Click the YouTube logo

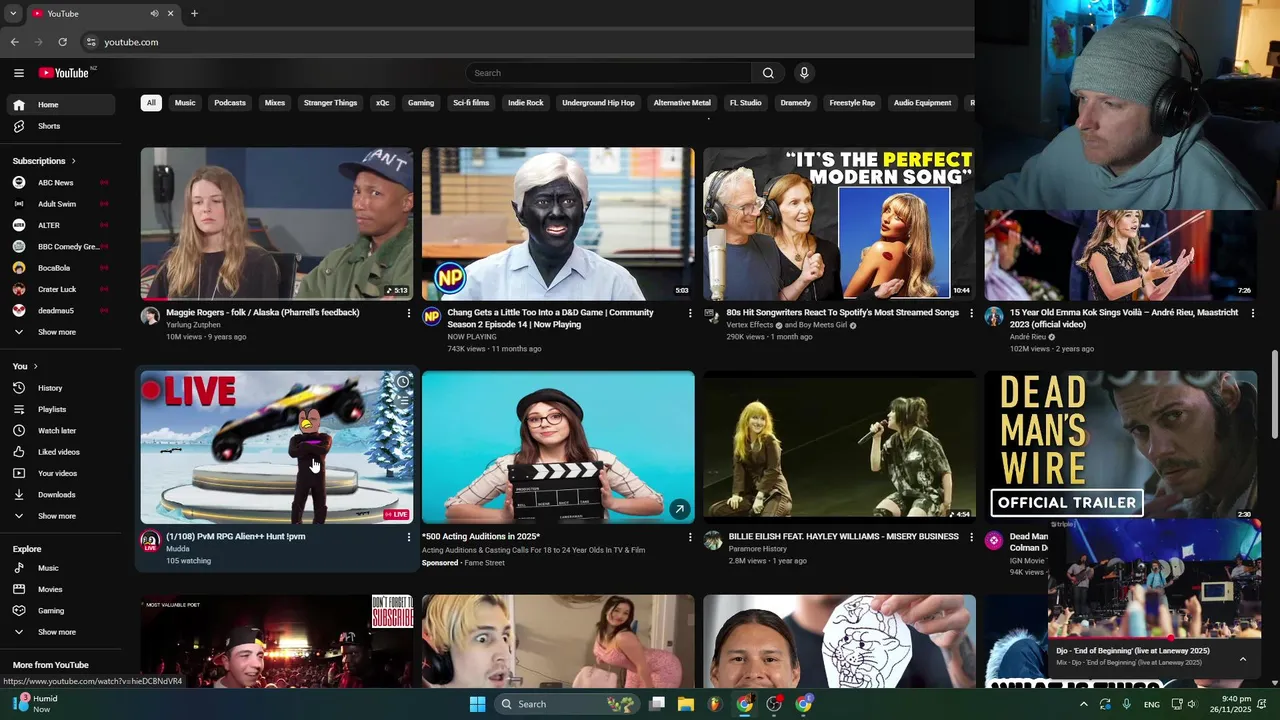coord(64,73)
